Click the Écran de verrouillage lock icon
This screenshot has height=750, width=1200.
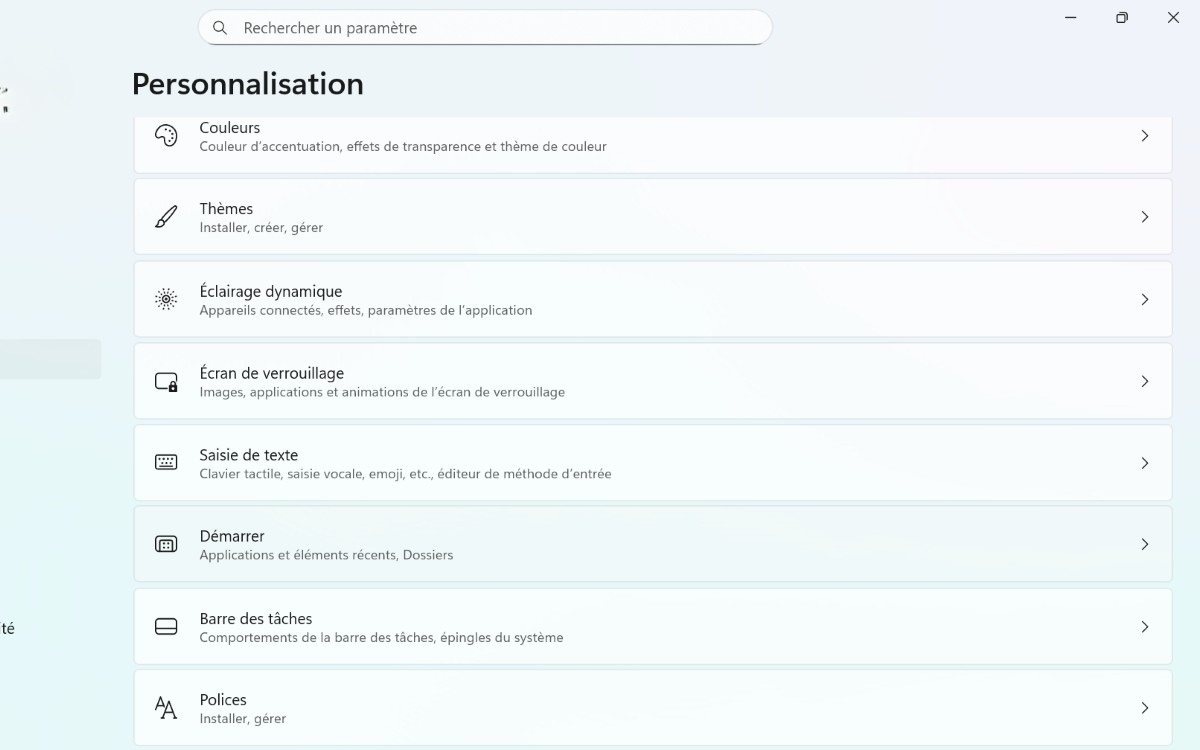click(x=166, y=381)
